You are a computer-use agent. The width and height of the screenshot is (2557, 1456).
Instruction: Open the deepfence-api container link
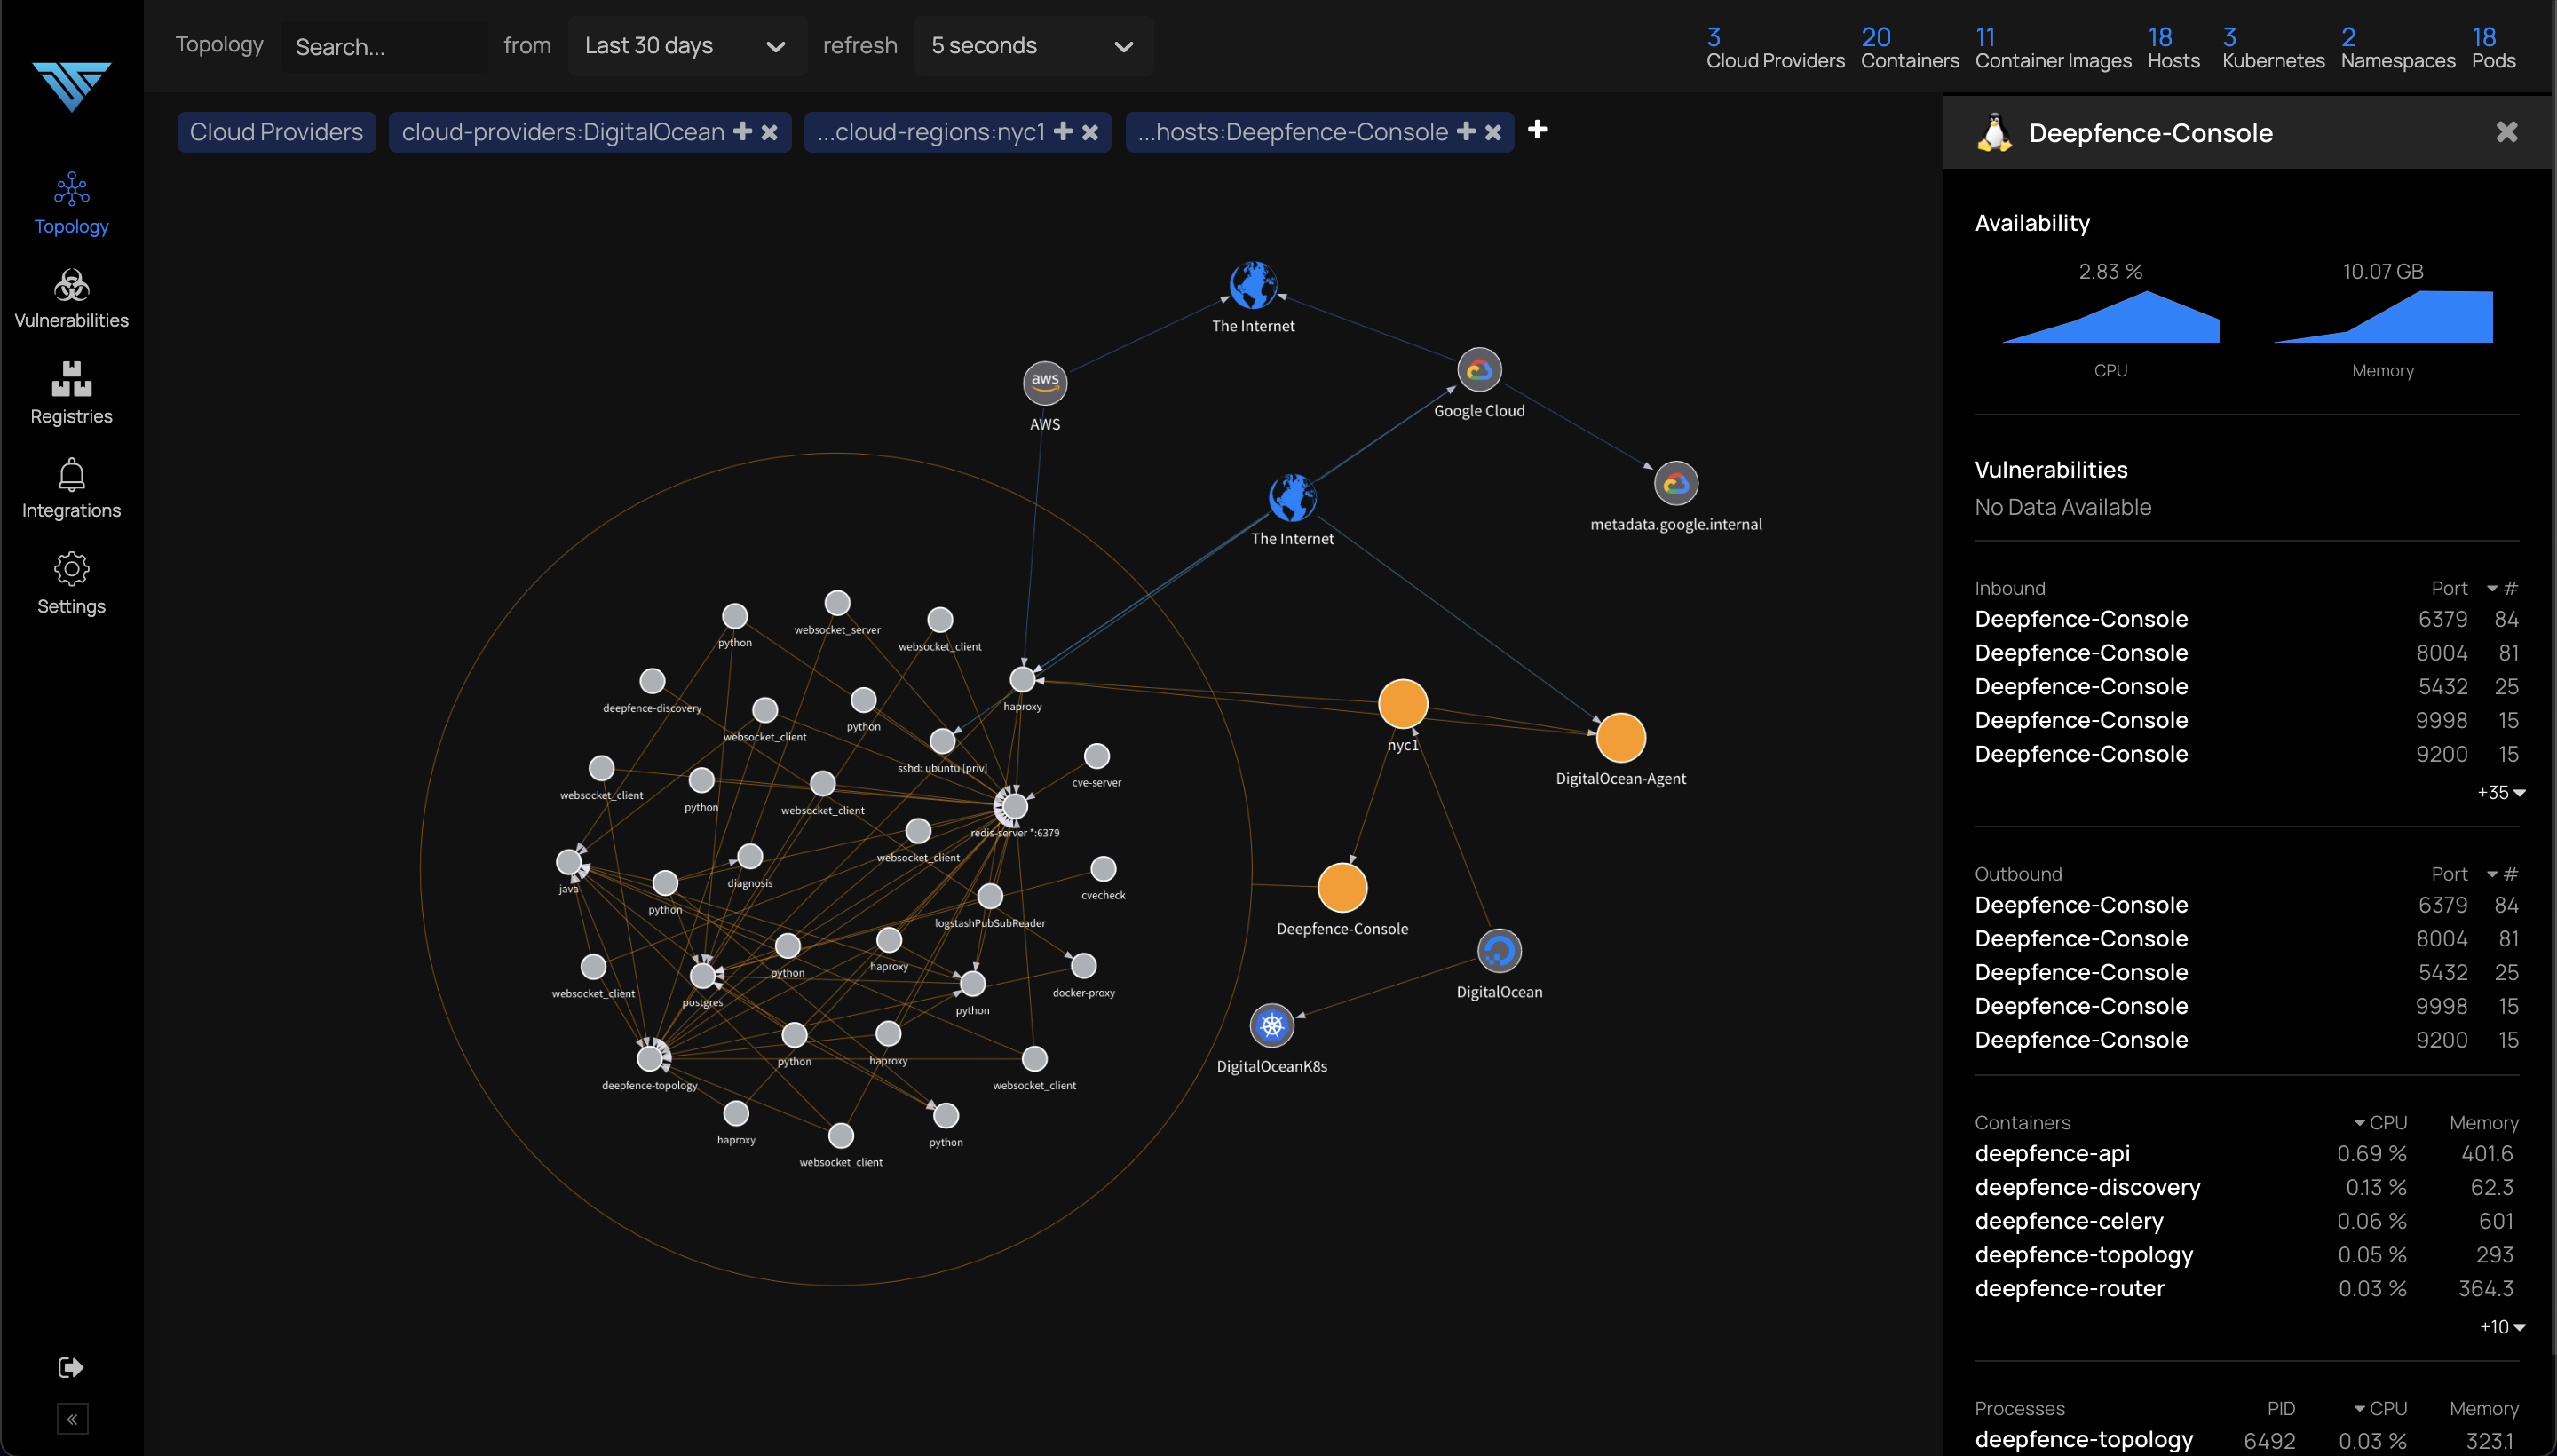pos(2052,1153)
